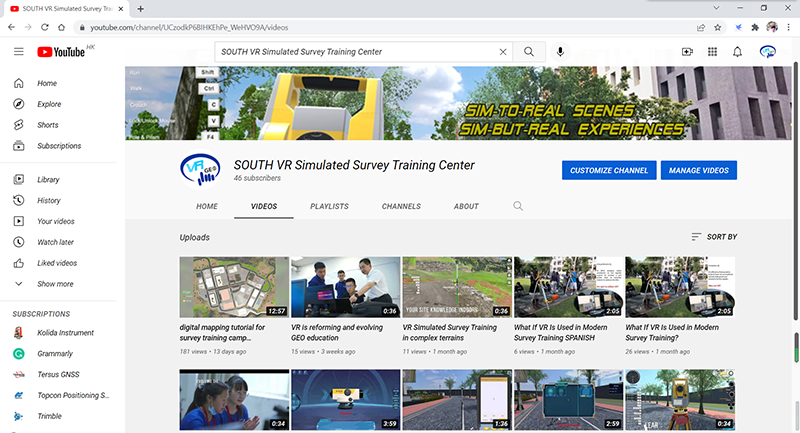Open a new browser tab

pos(140,9)
